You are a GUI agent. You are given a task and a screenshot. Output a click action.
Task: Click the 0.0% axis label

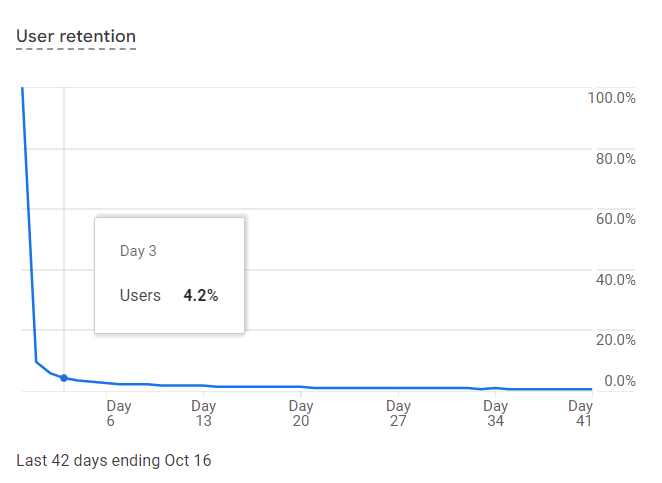tap(620, 381)
